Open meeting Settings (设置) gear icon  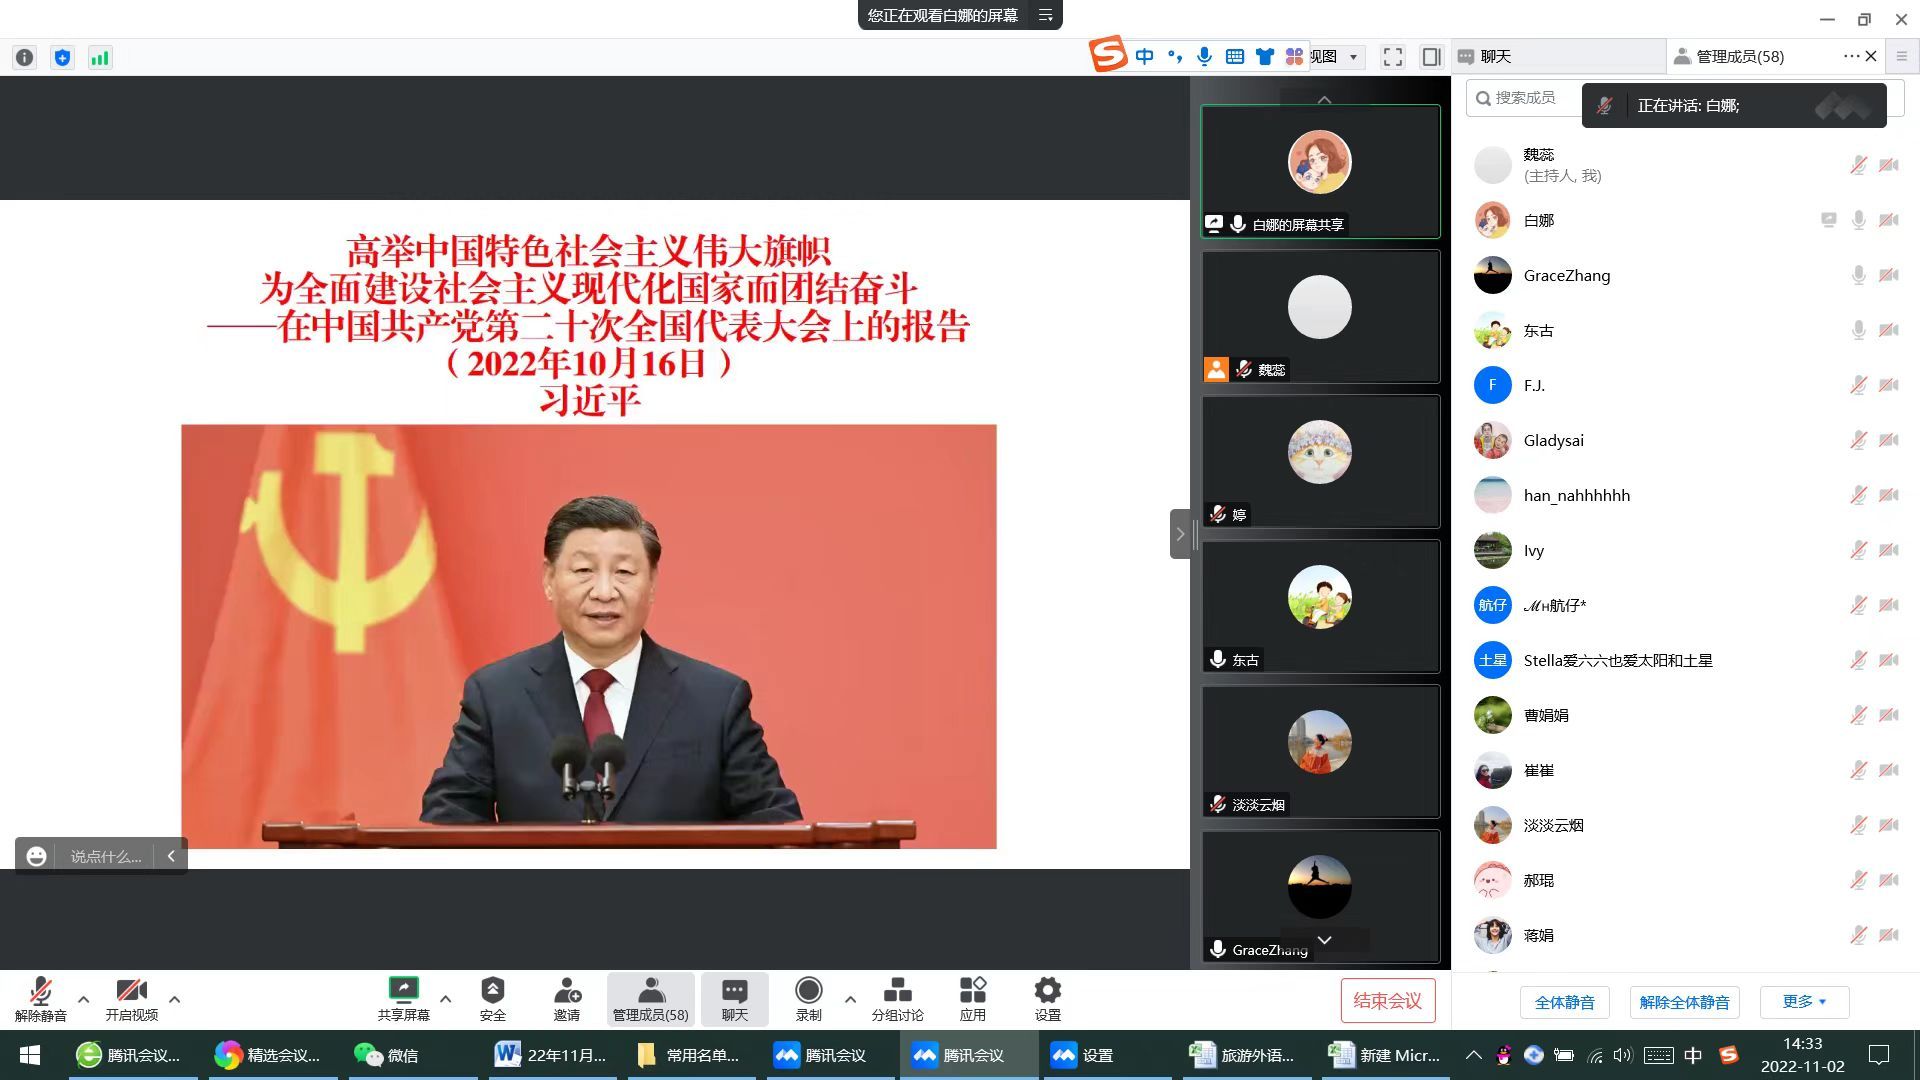point(1047,991)
